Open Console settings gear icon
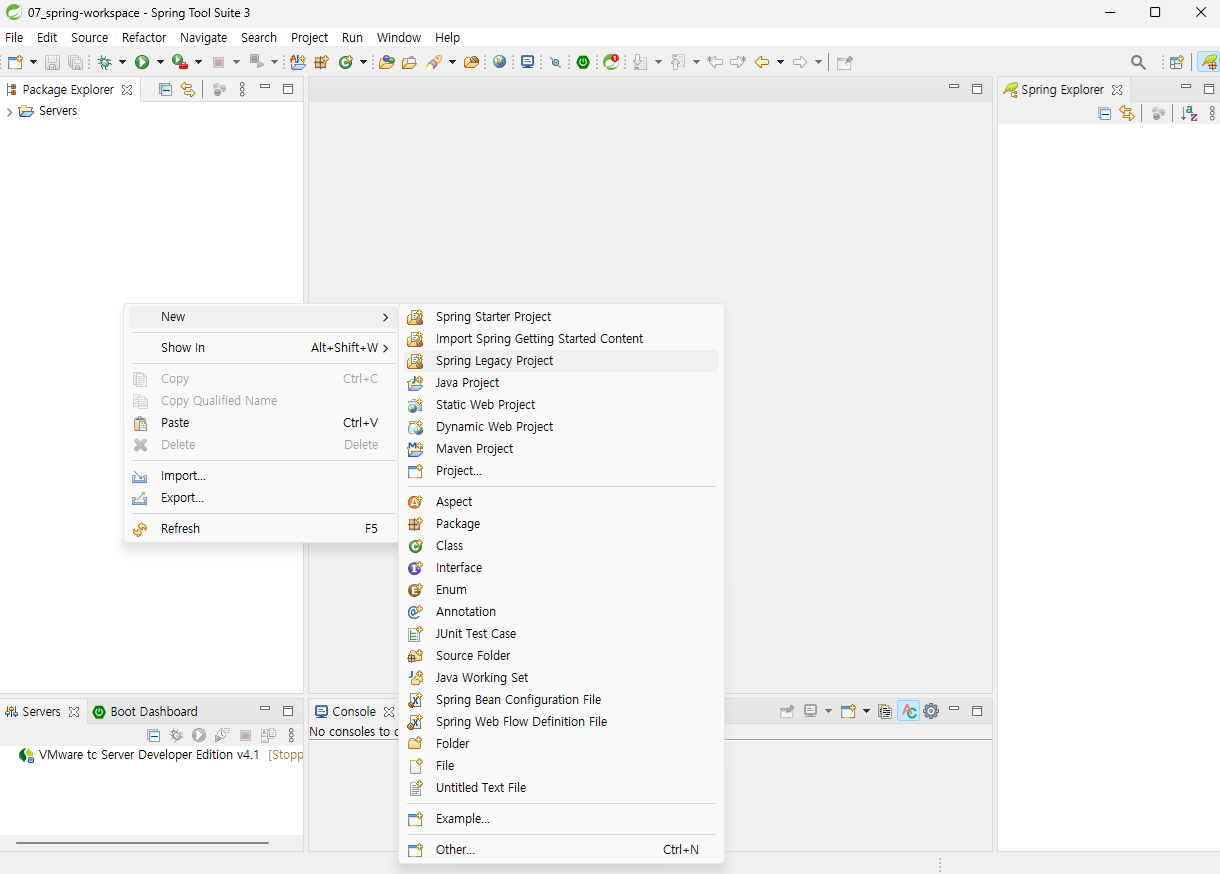Screen dimensions: 1220x874 click(x=931, y=711)
